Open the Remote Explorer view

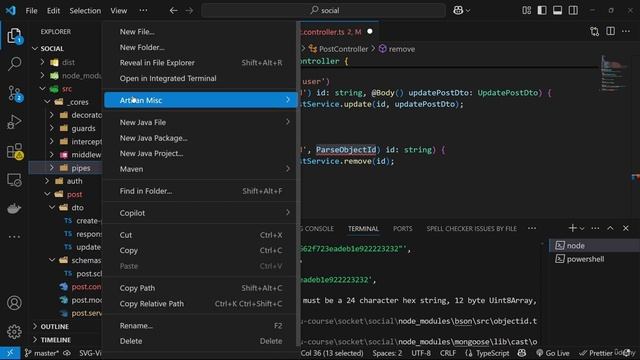tap(14, 180)
